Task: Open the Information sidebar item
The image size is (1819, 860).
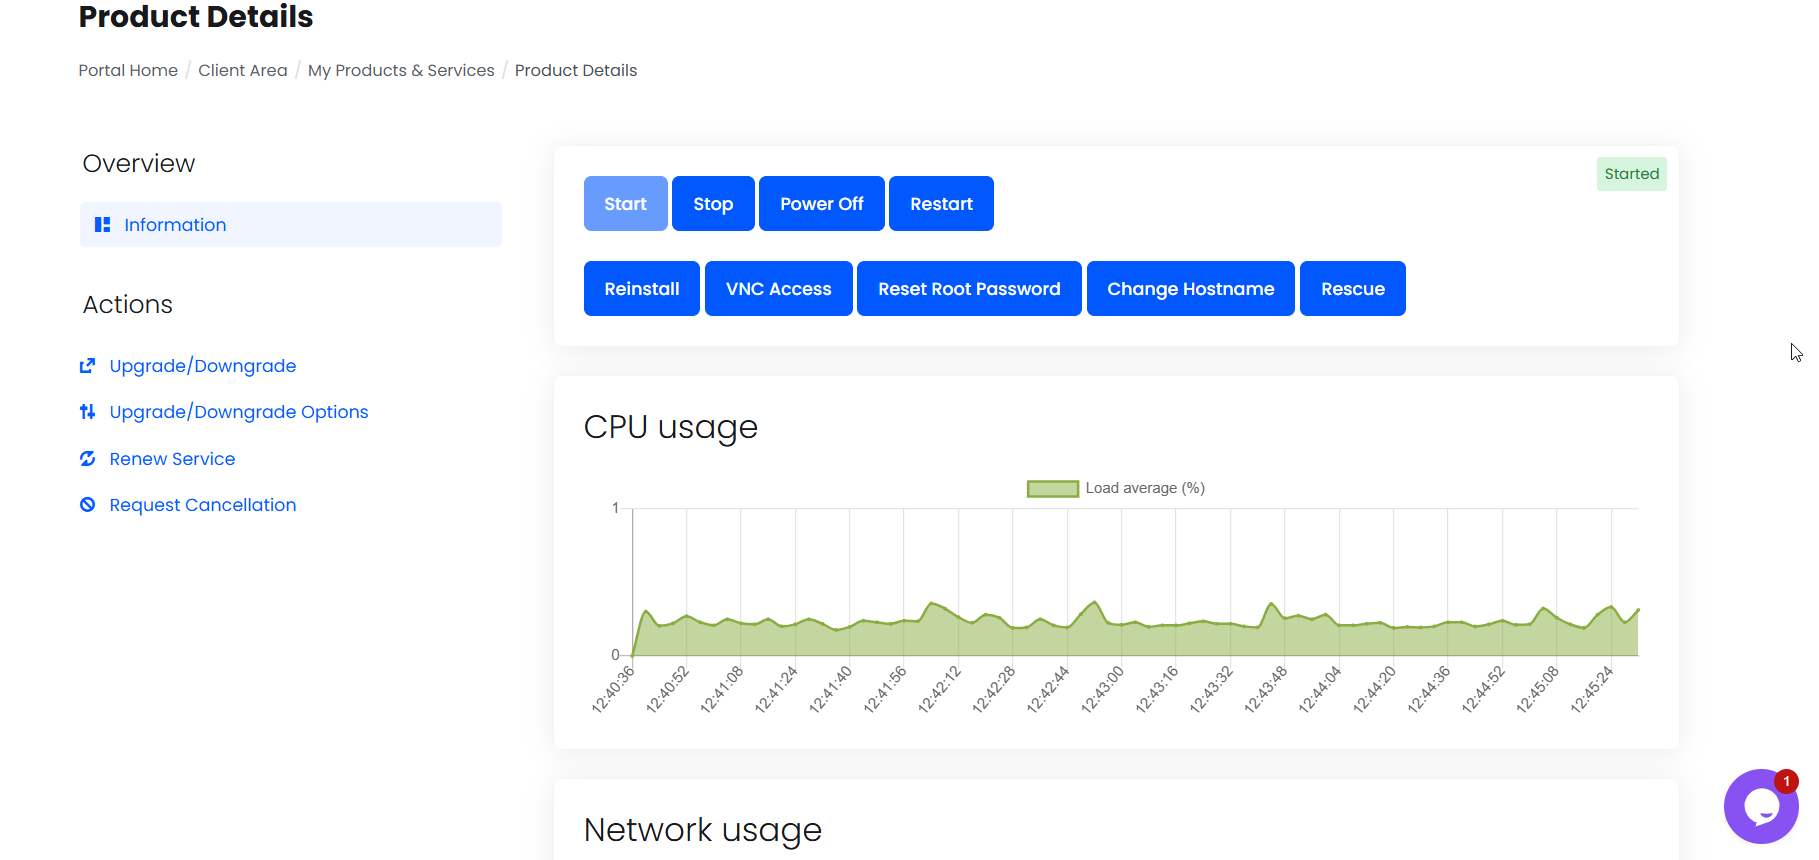Action: [x=291, y=224]
